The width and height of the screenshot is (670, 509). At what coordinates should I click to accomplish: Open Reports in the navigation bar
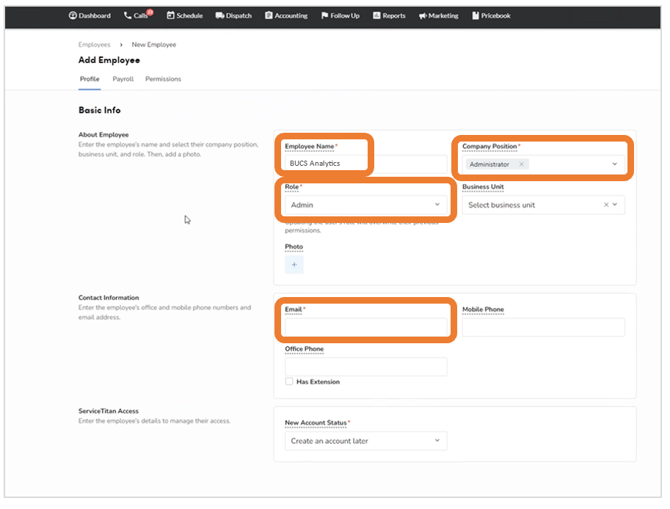[390, 16]
